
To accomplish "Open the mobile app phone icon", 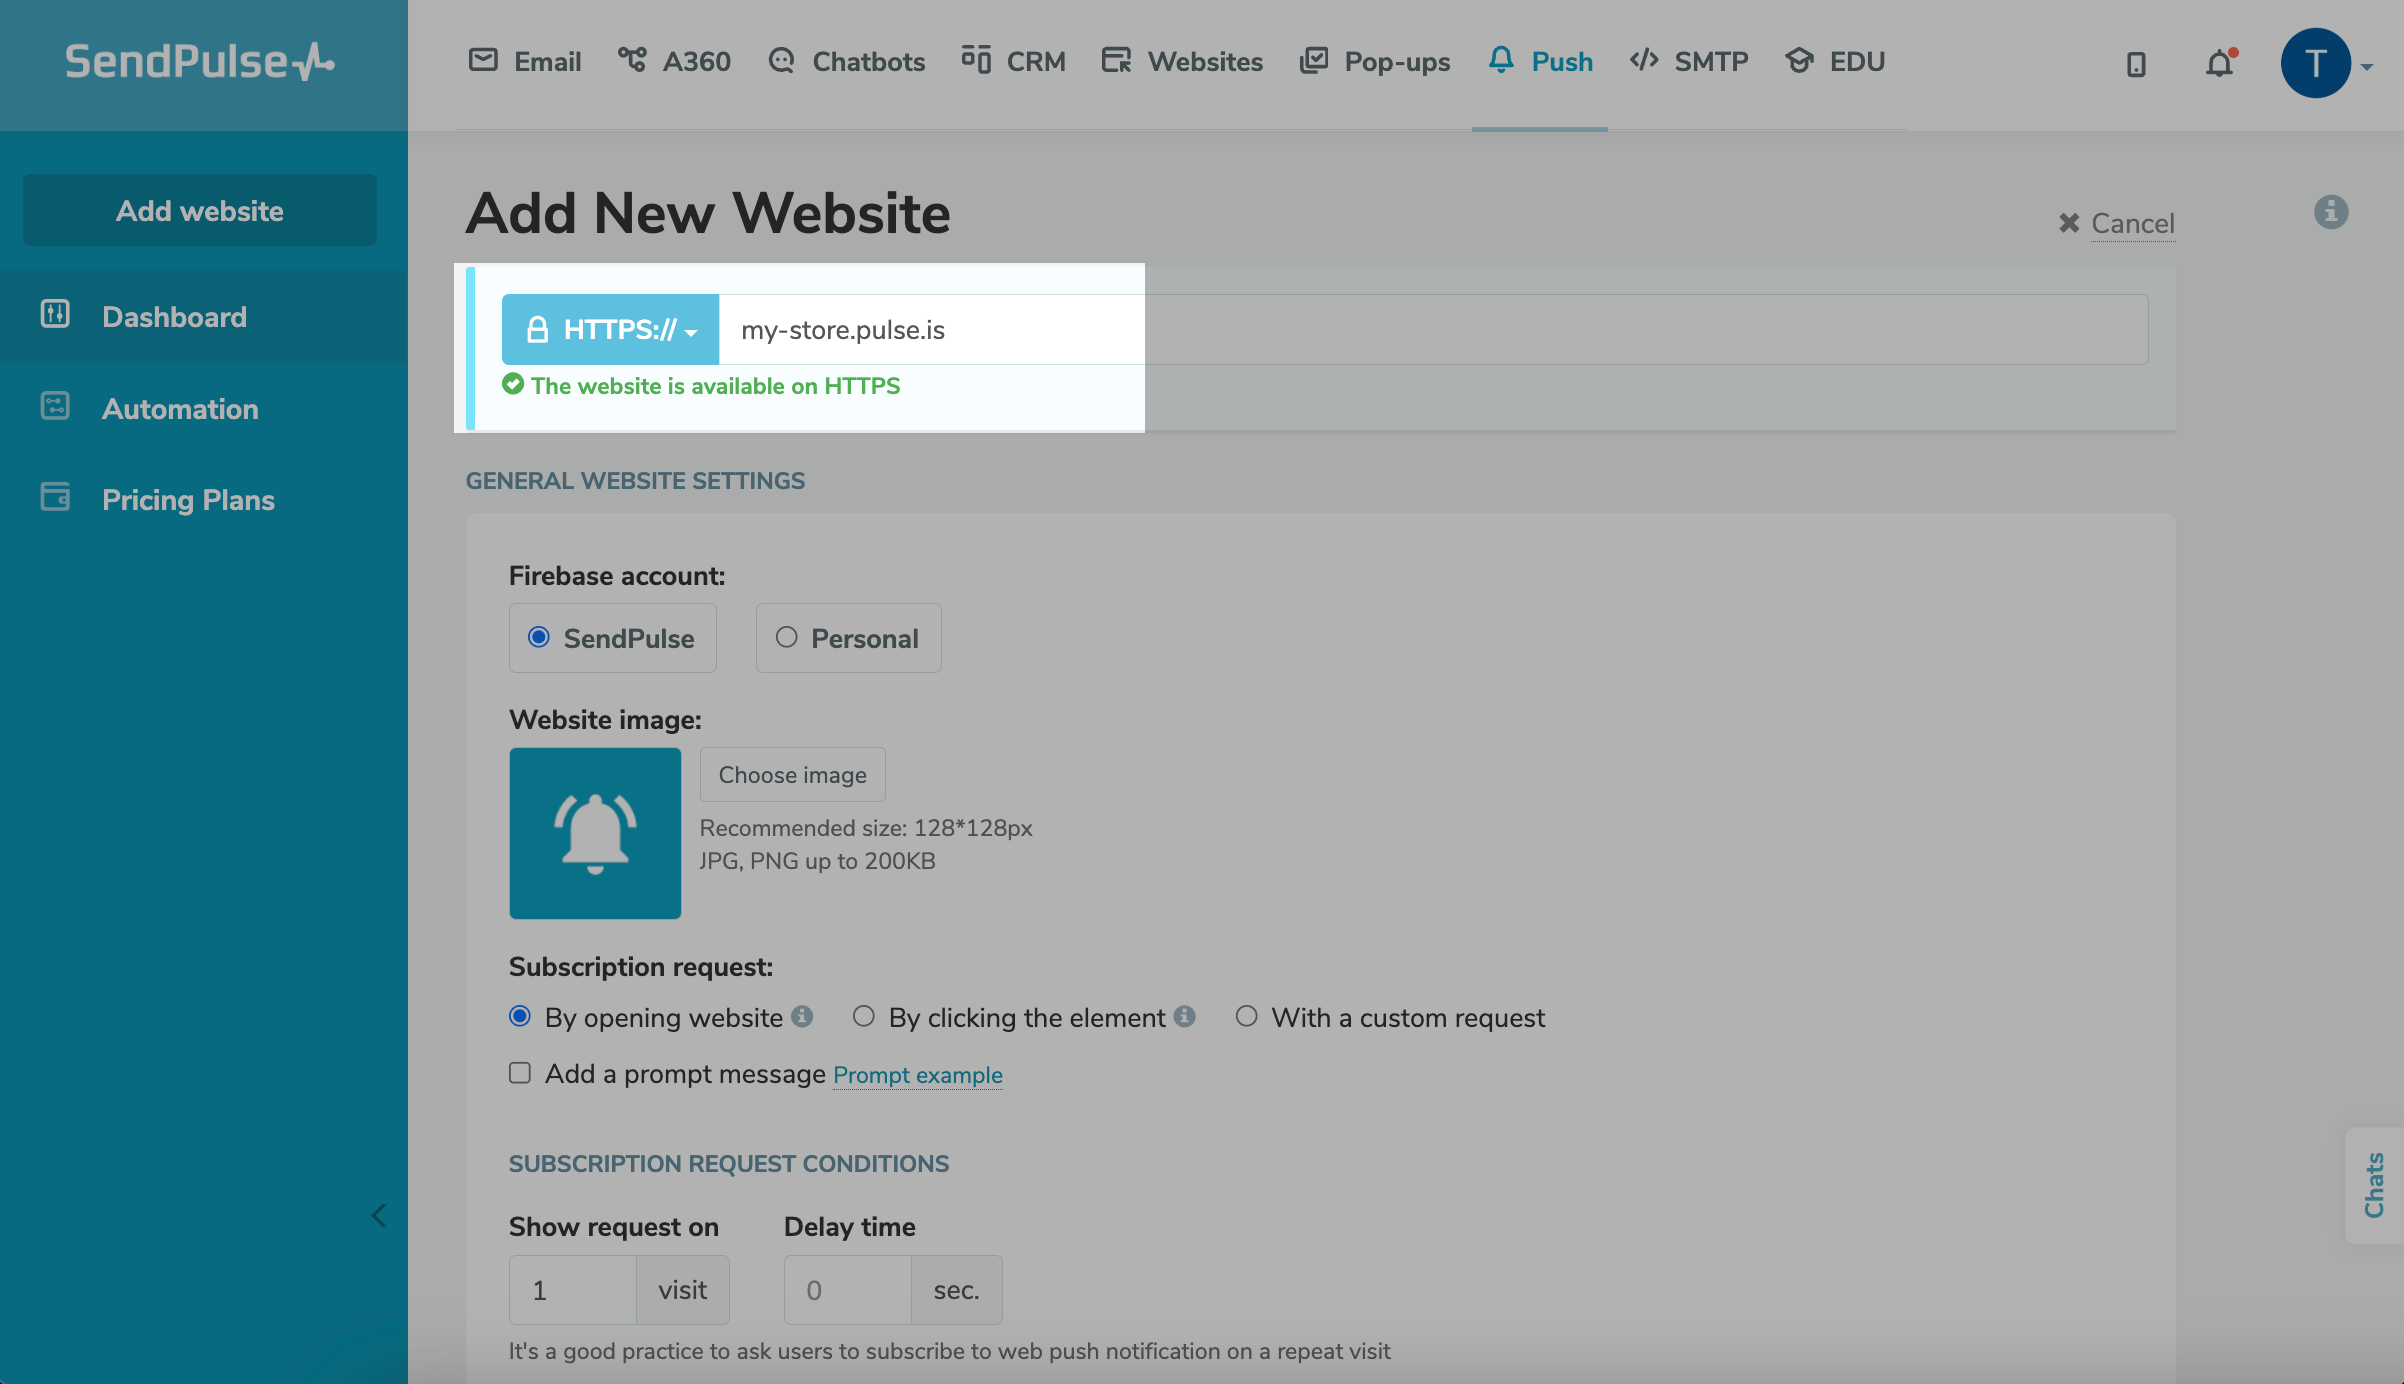I will [x=2136, y=65].
